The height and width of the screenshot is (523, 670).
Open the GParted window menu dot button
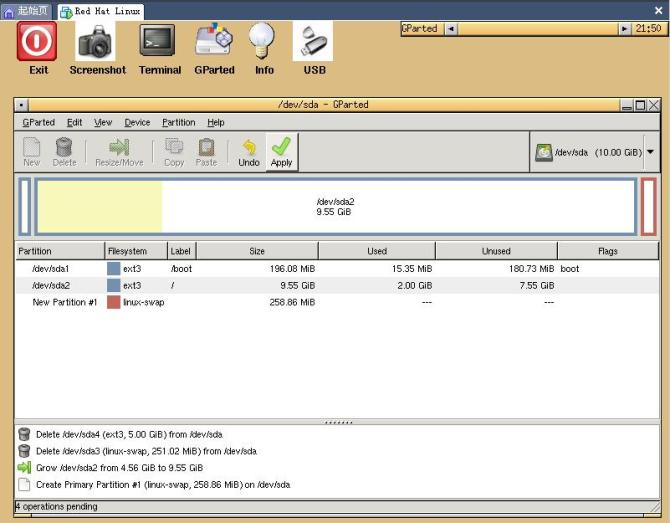click(x=21, y=105)
